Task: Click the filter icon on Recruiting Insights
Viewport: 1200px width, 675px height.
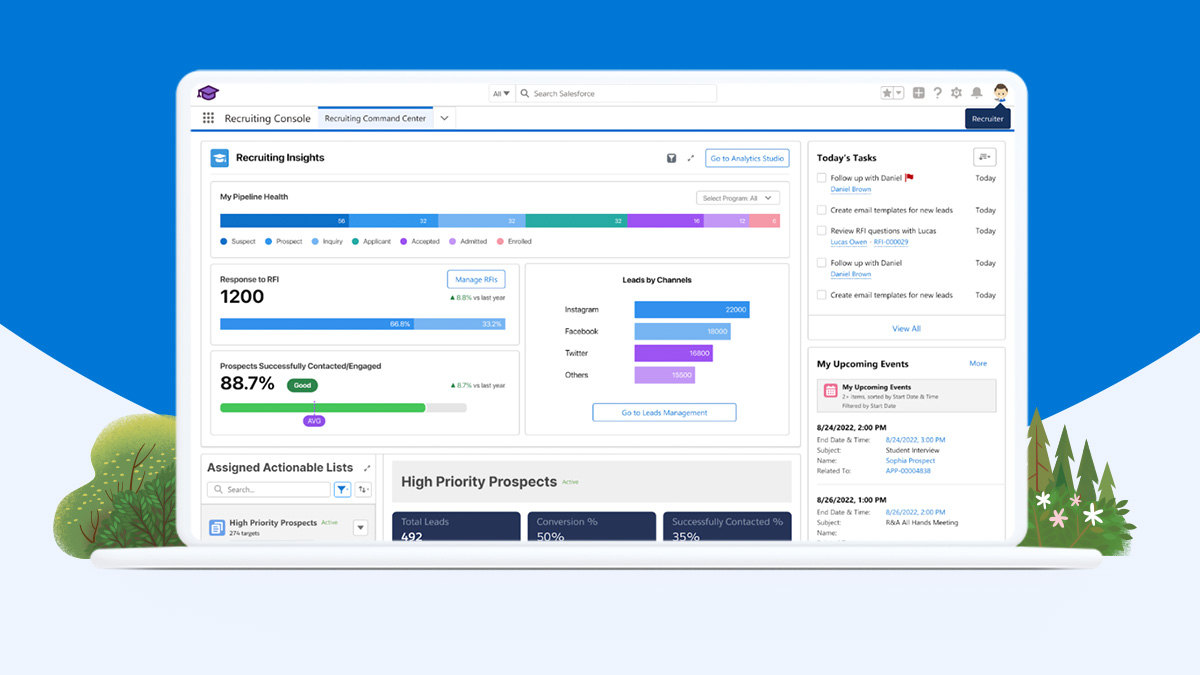Action: coord(671,158)
